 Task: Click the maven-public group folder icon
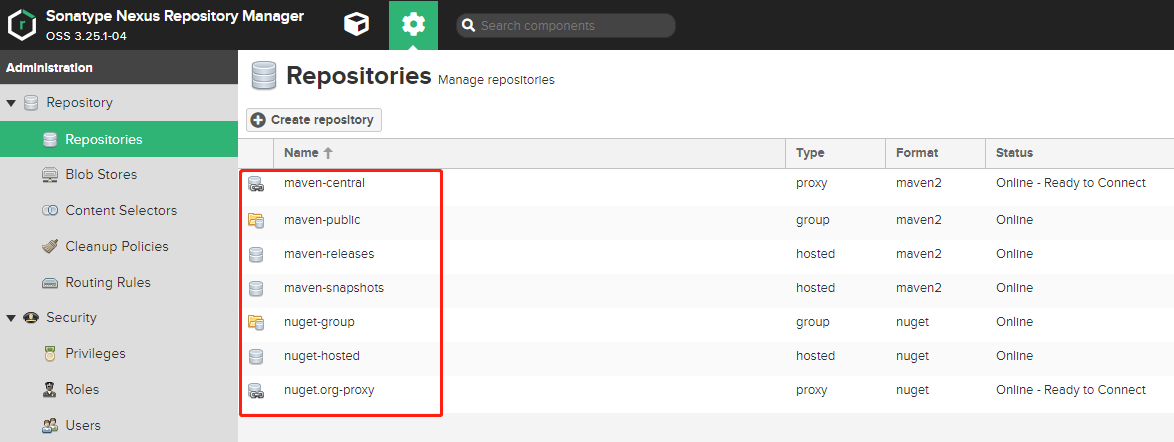tap(256, 220)
